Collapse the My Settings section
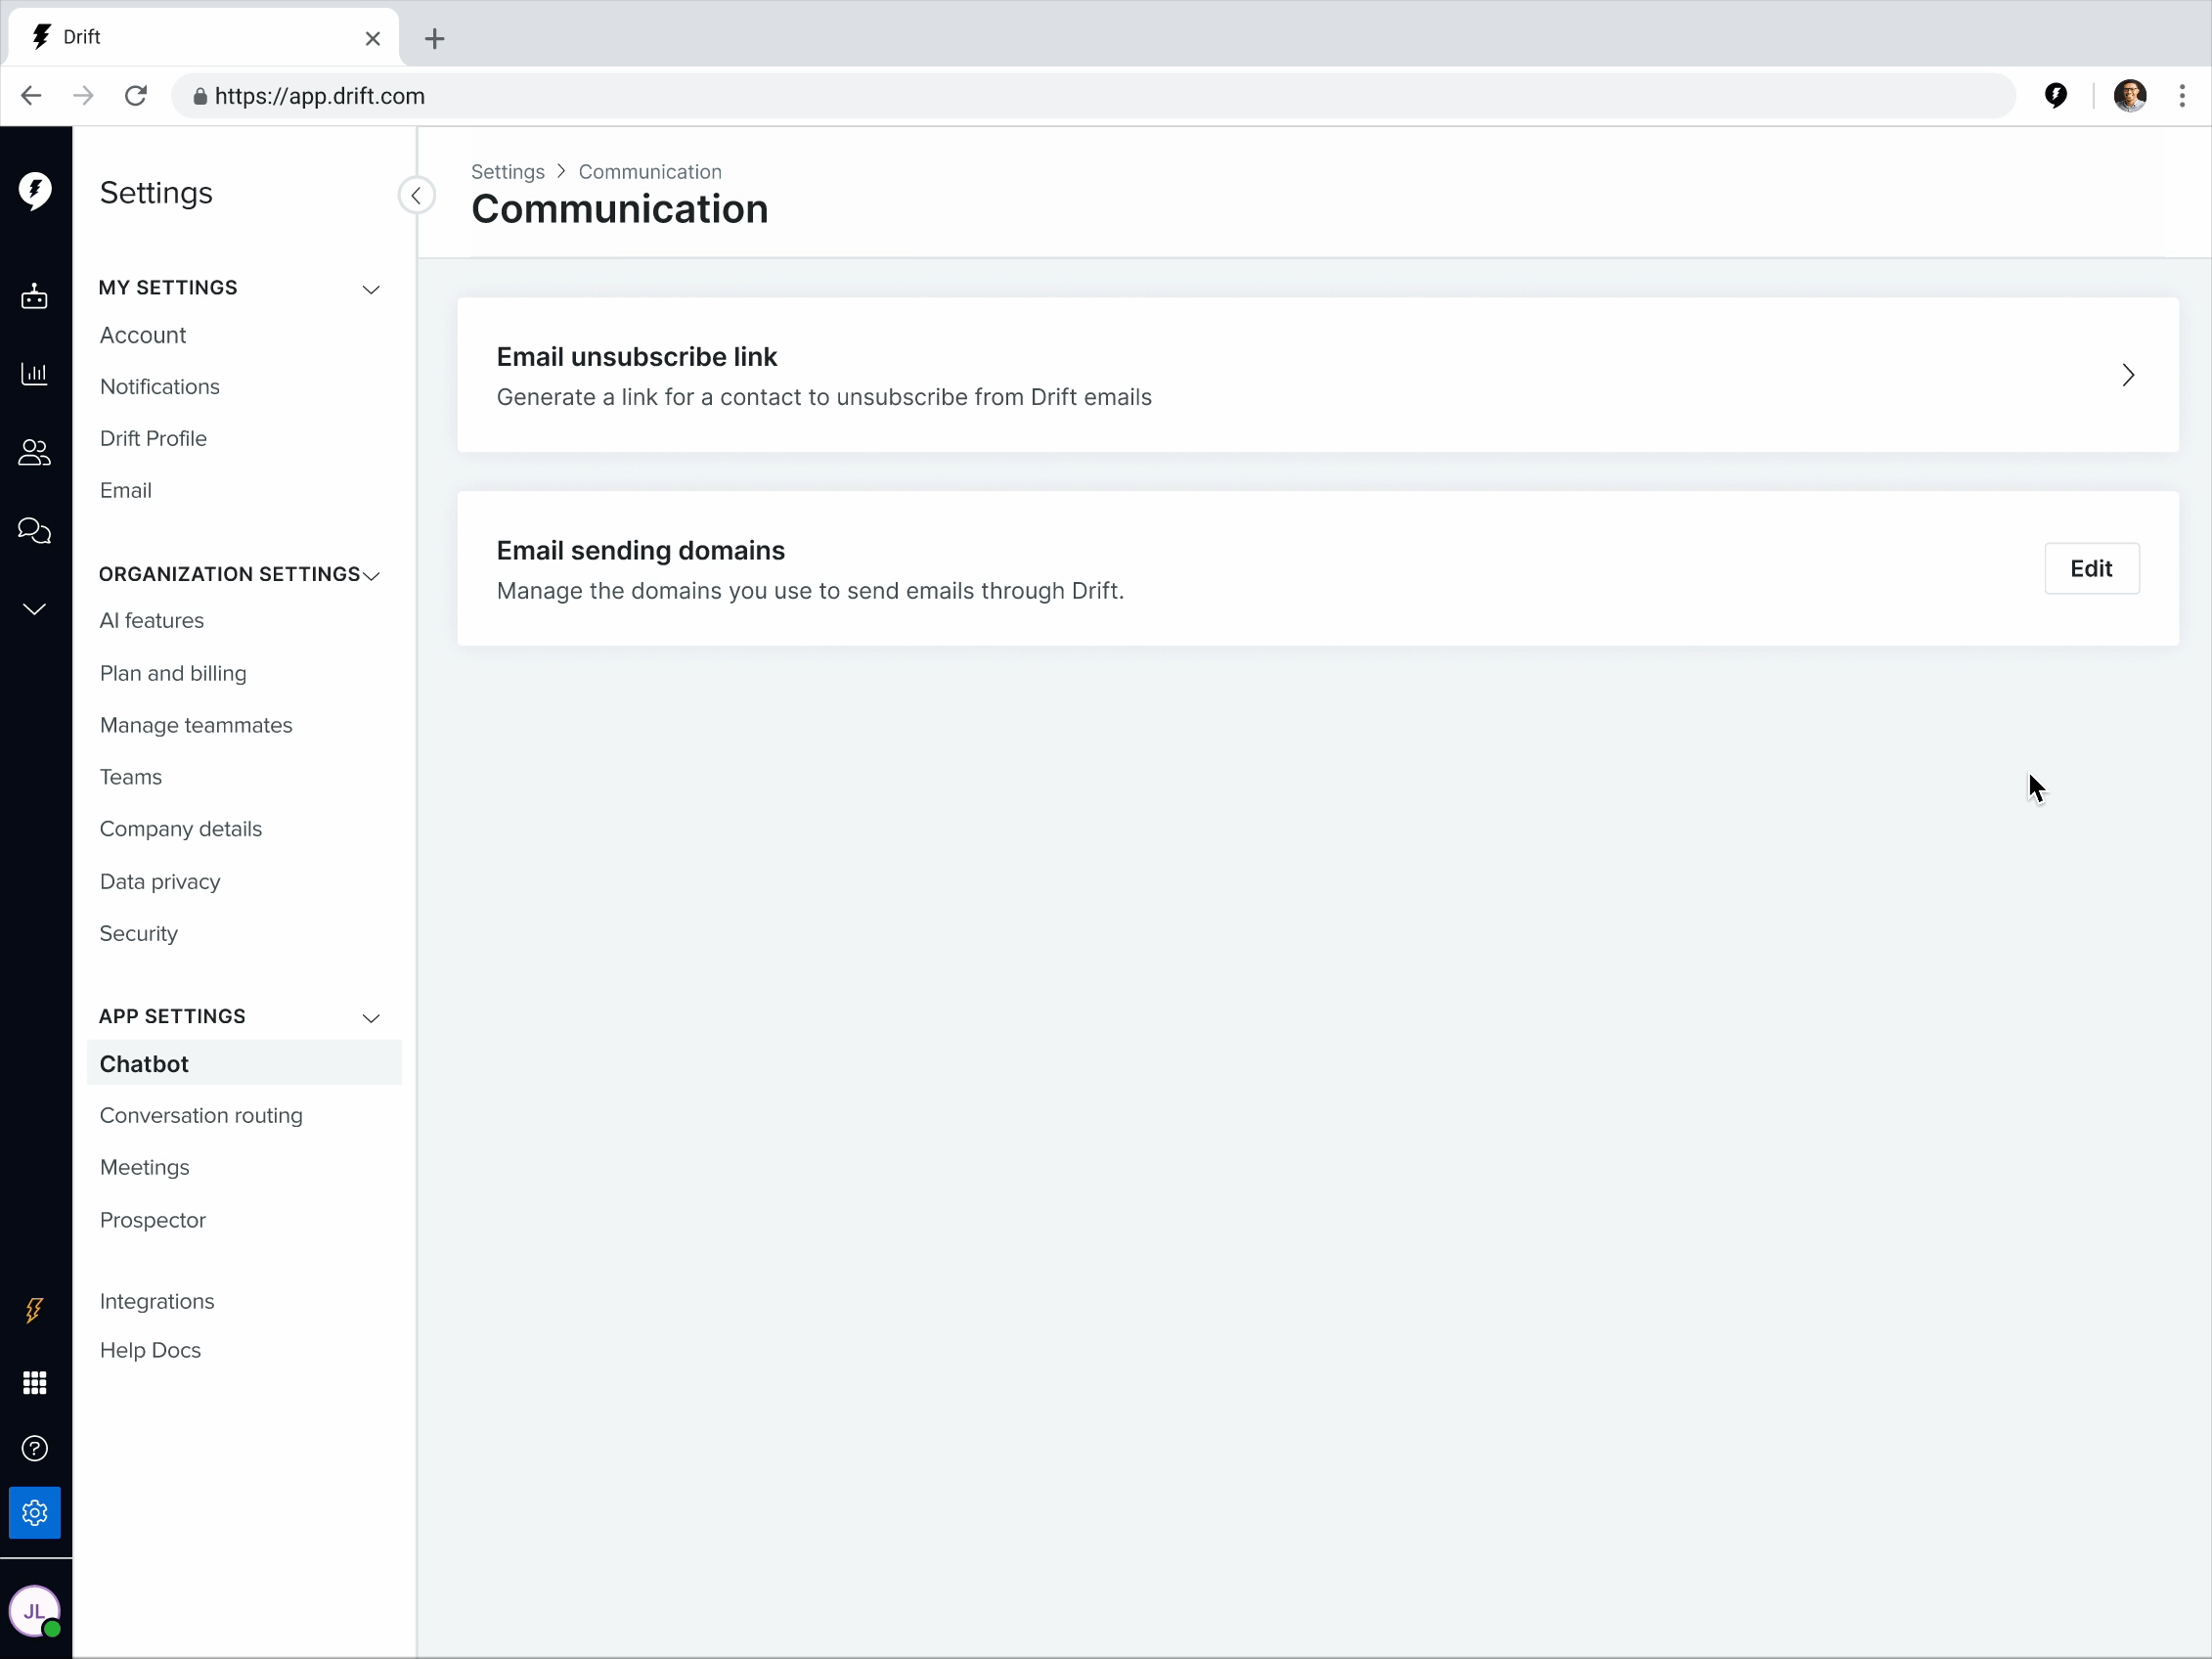 (371, 289)
